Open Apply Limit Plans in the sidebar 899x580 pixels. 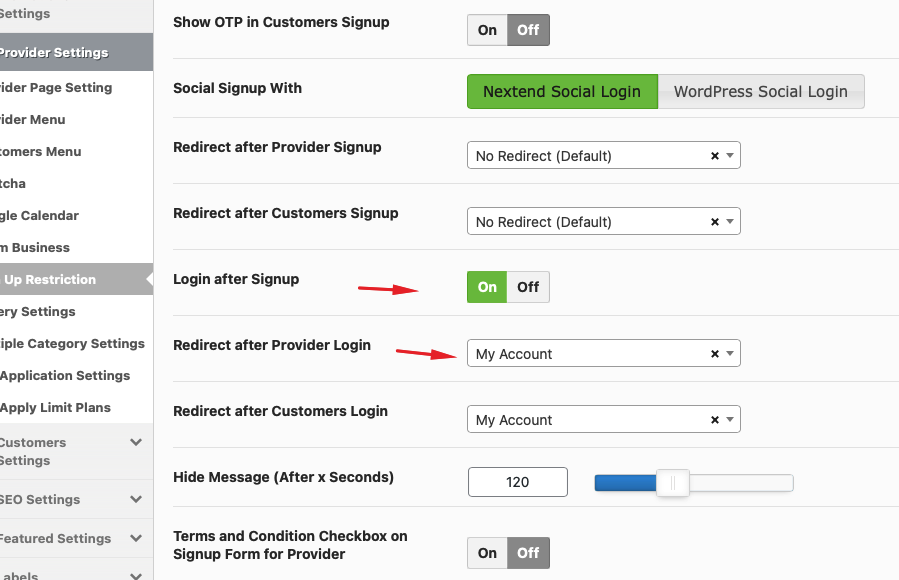pyautogui.click(x=56, y=407)
